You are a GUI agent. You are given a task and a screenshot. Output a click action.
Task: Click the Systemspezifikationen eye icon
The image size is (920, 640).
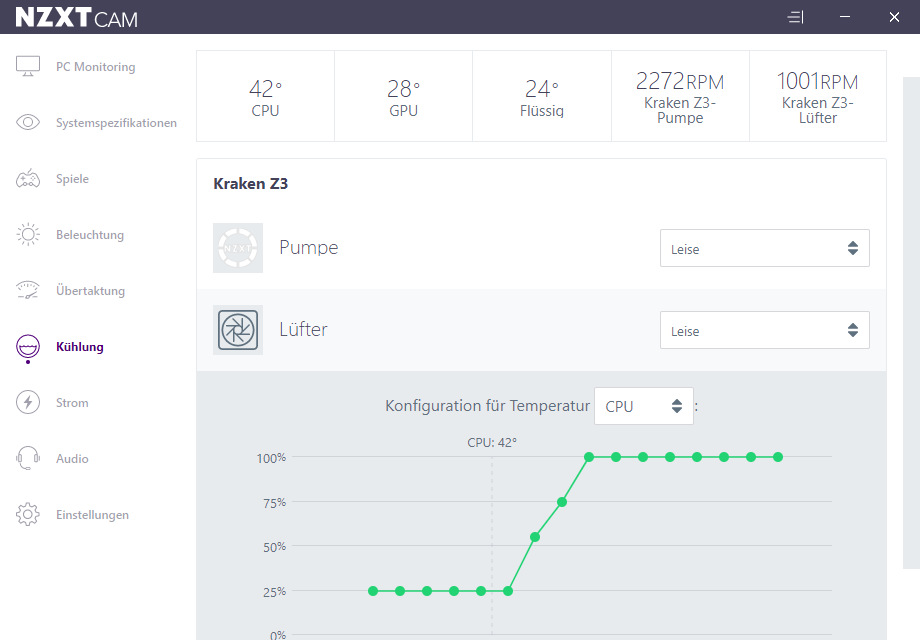pyautogui.click(x=28, y=122)
